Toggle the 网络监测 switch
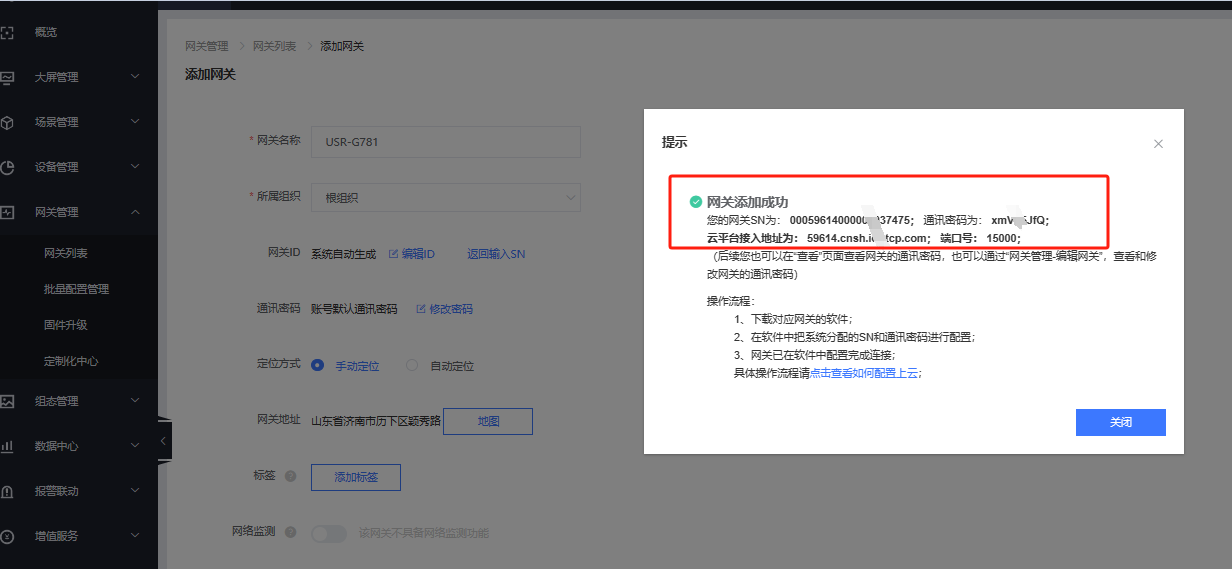1232x569 pixels. click(x=329, y=533)
